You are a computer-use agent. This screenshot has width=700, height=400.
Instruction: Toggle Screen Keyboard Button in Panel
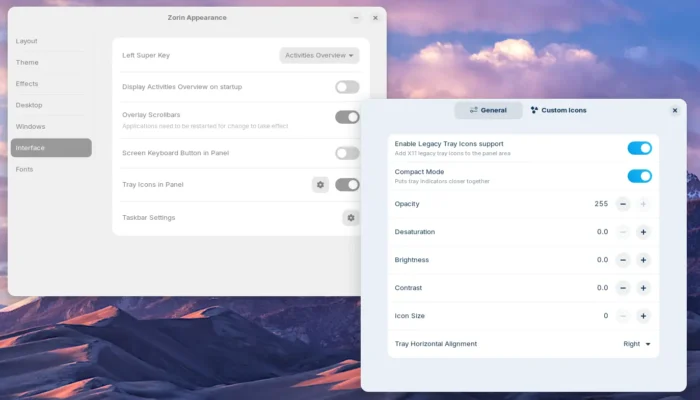347,153
